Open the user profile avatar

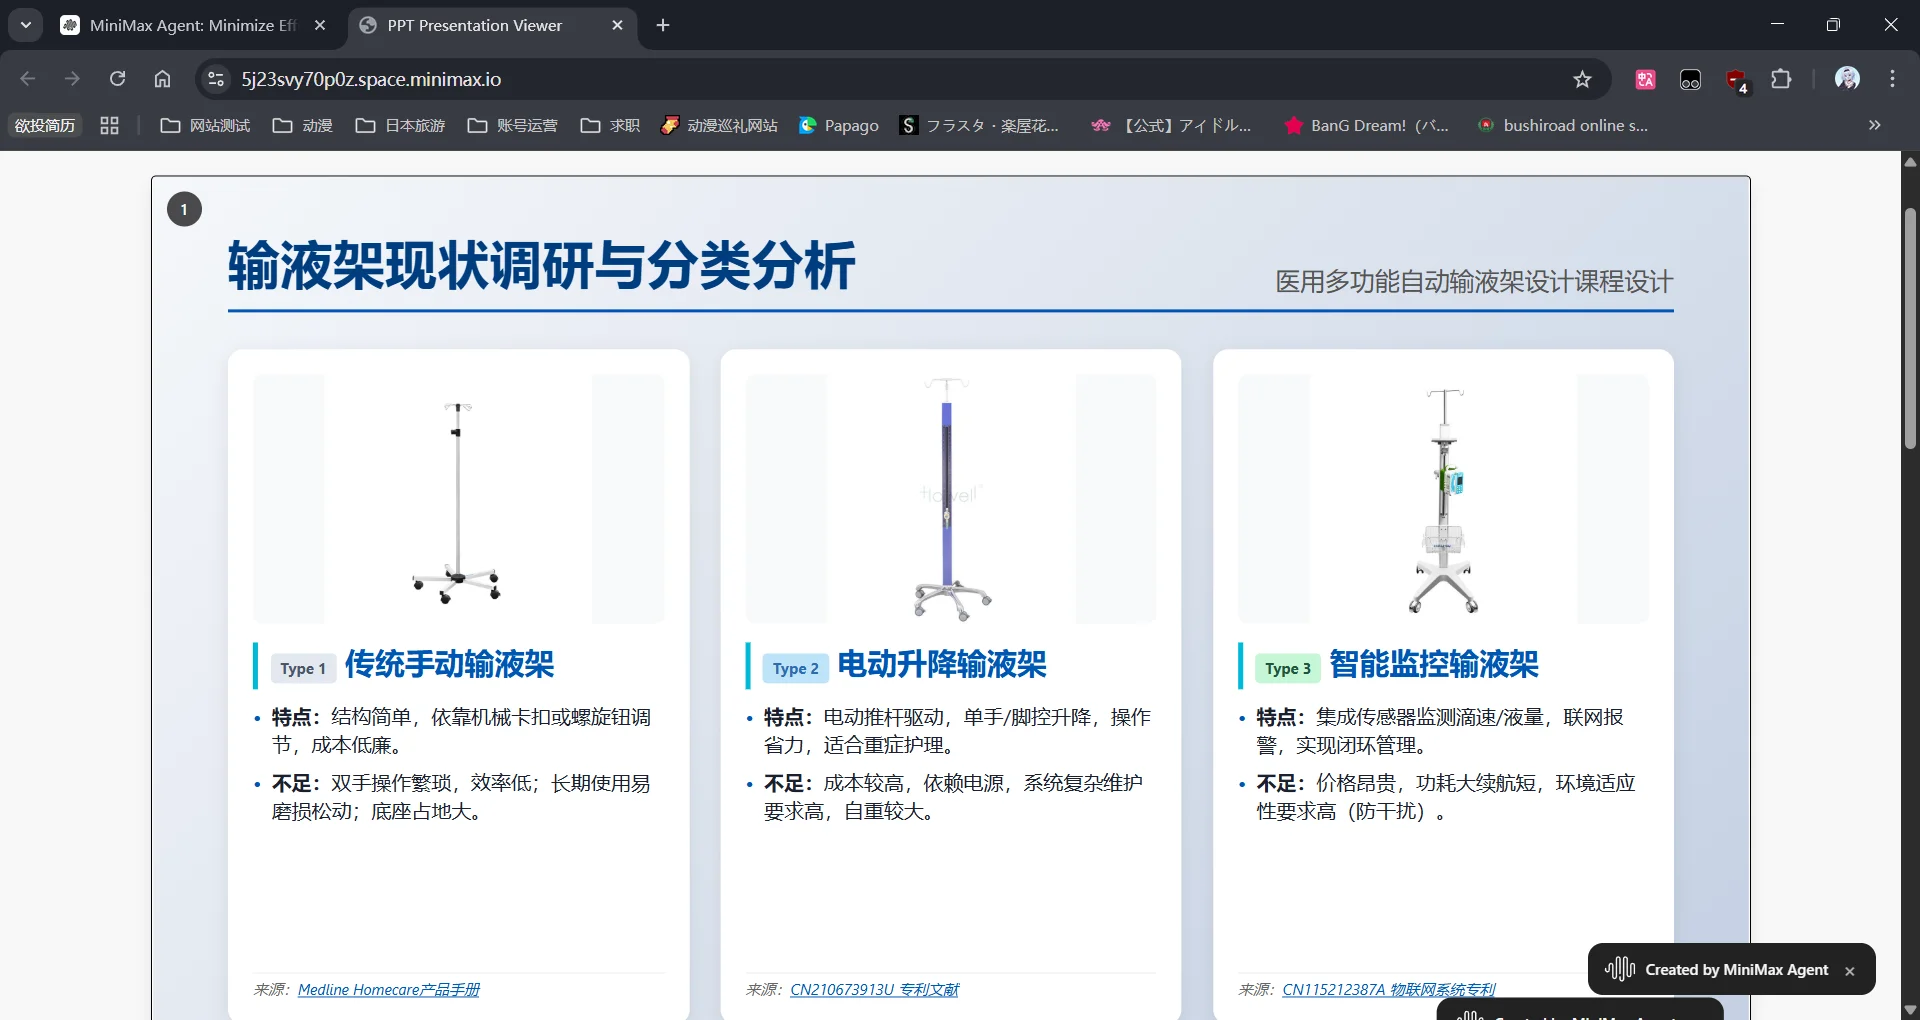point(1847,79)
